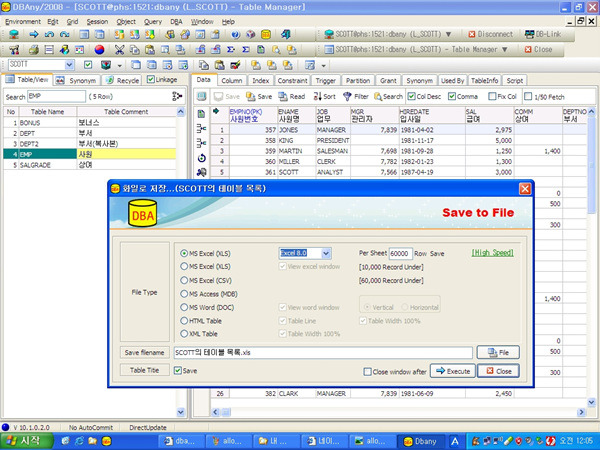
Task: Expand the Table Manager window dropdown arrow
Action: [505, 50]
